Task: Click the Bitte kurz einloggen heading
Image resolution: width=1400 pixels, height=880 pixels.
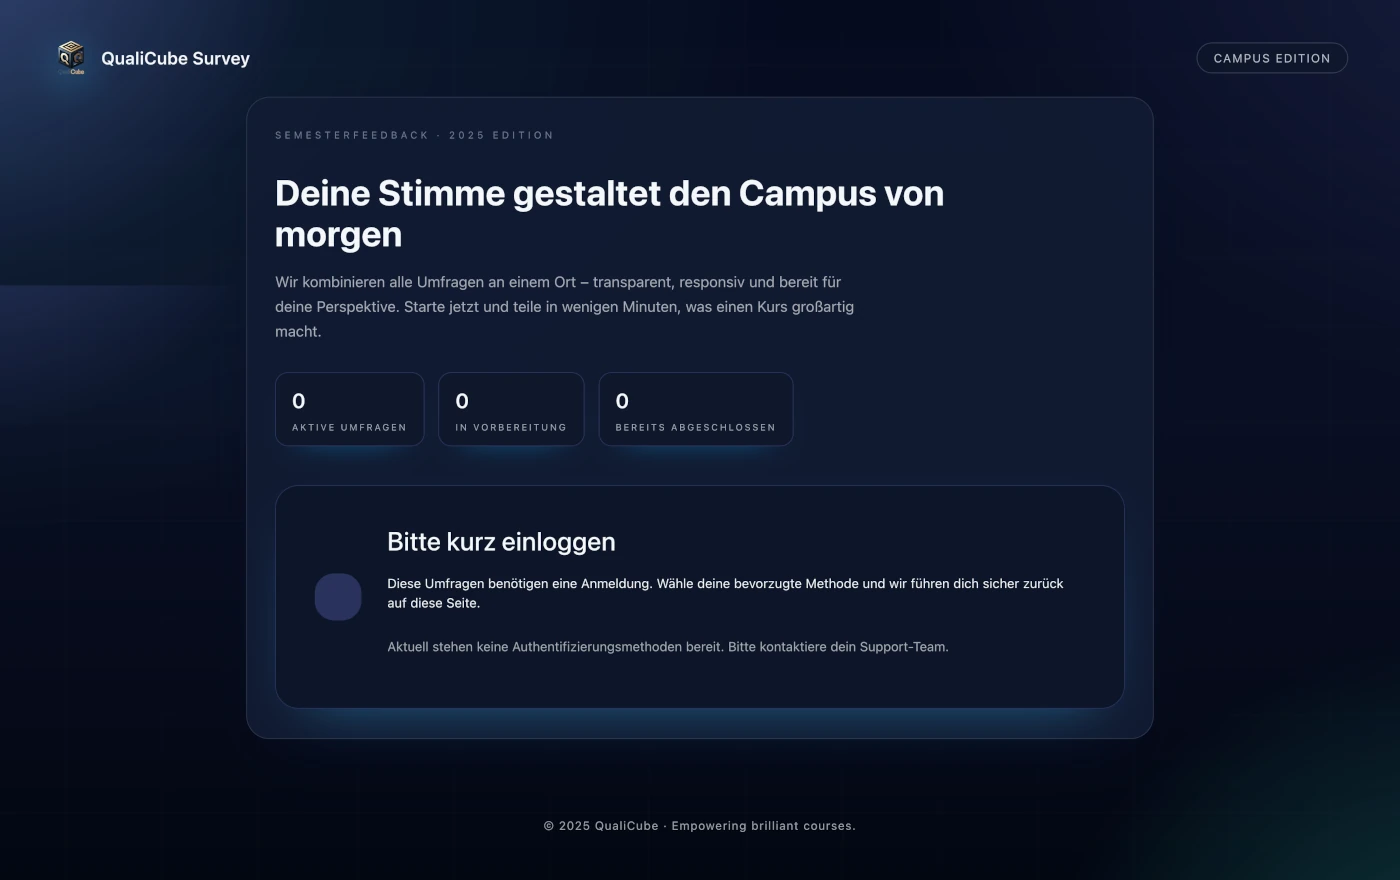Action: (501, 541)
